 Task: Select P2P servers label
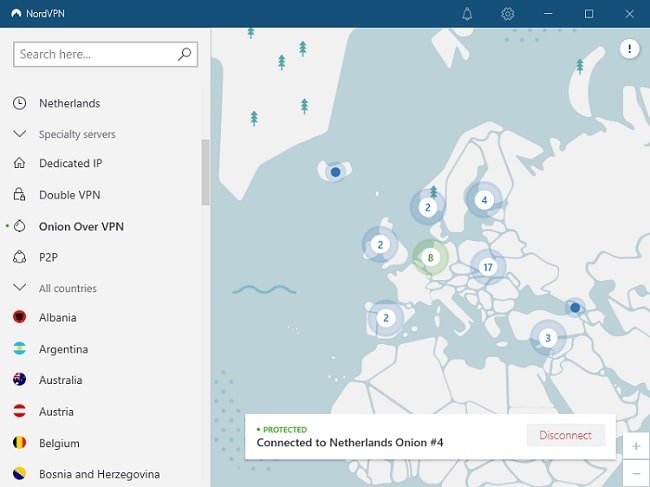coord(49,257)
